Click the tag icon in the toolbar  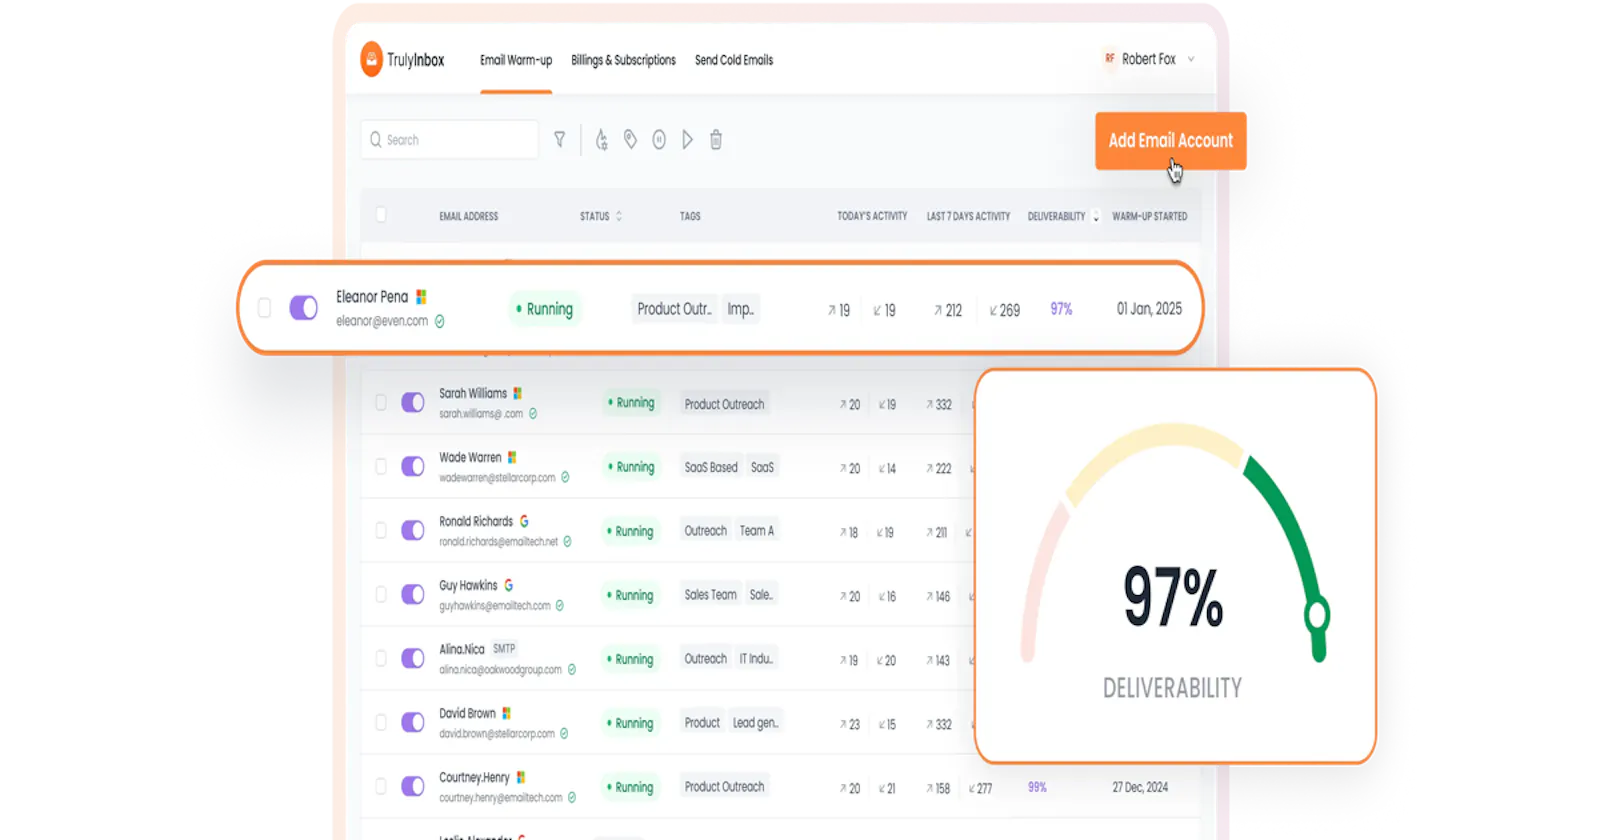pos(630,139)
